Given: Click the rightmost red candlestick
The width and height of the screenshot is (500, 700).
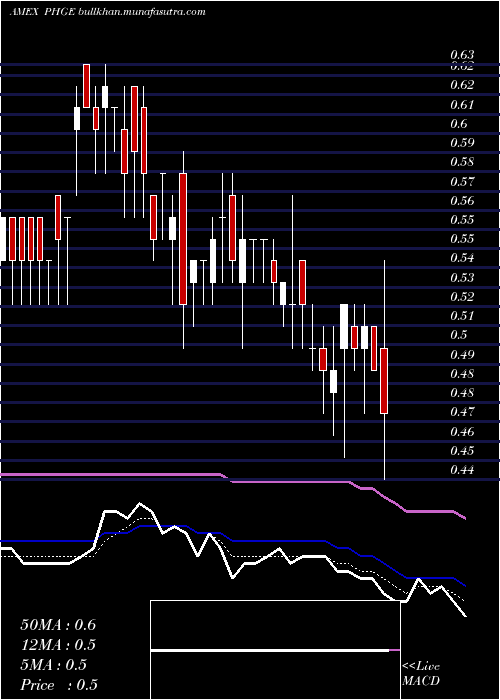Looking at the screenshot, I should click(x=384, y=381).
